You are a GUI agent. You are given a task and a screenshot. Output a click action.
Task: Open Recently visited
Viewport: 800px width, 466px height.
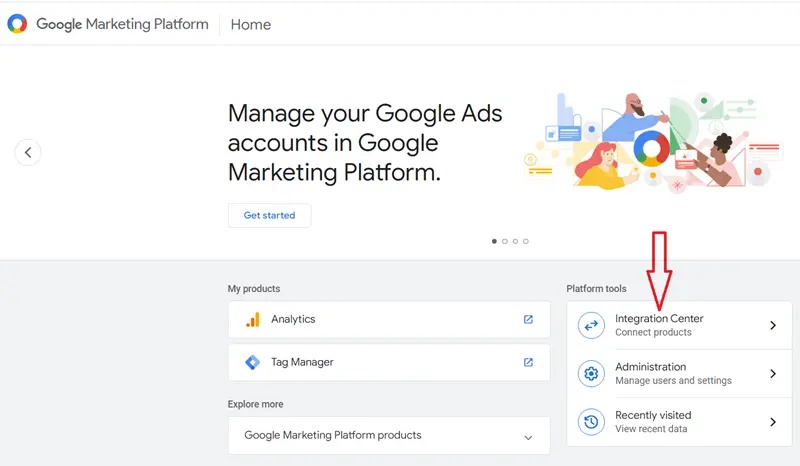click(680, 422)
